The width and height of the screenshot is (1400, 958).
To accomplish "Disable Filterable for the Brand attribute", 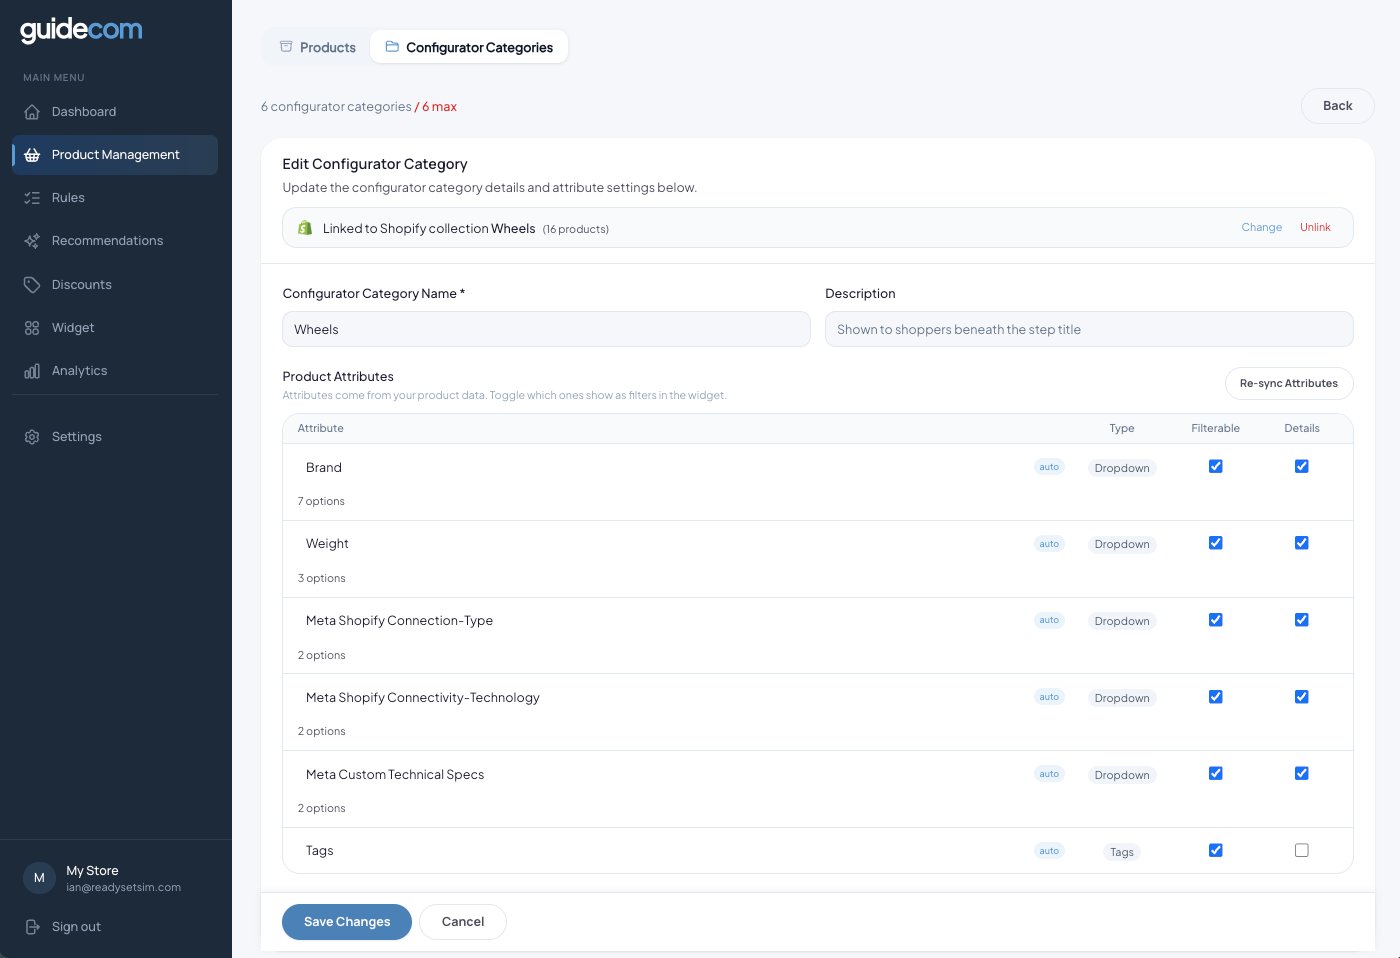I will click(x=1215, y=466).
